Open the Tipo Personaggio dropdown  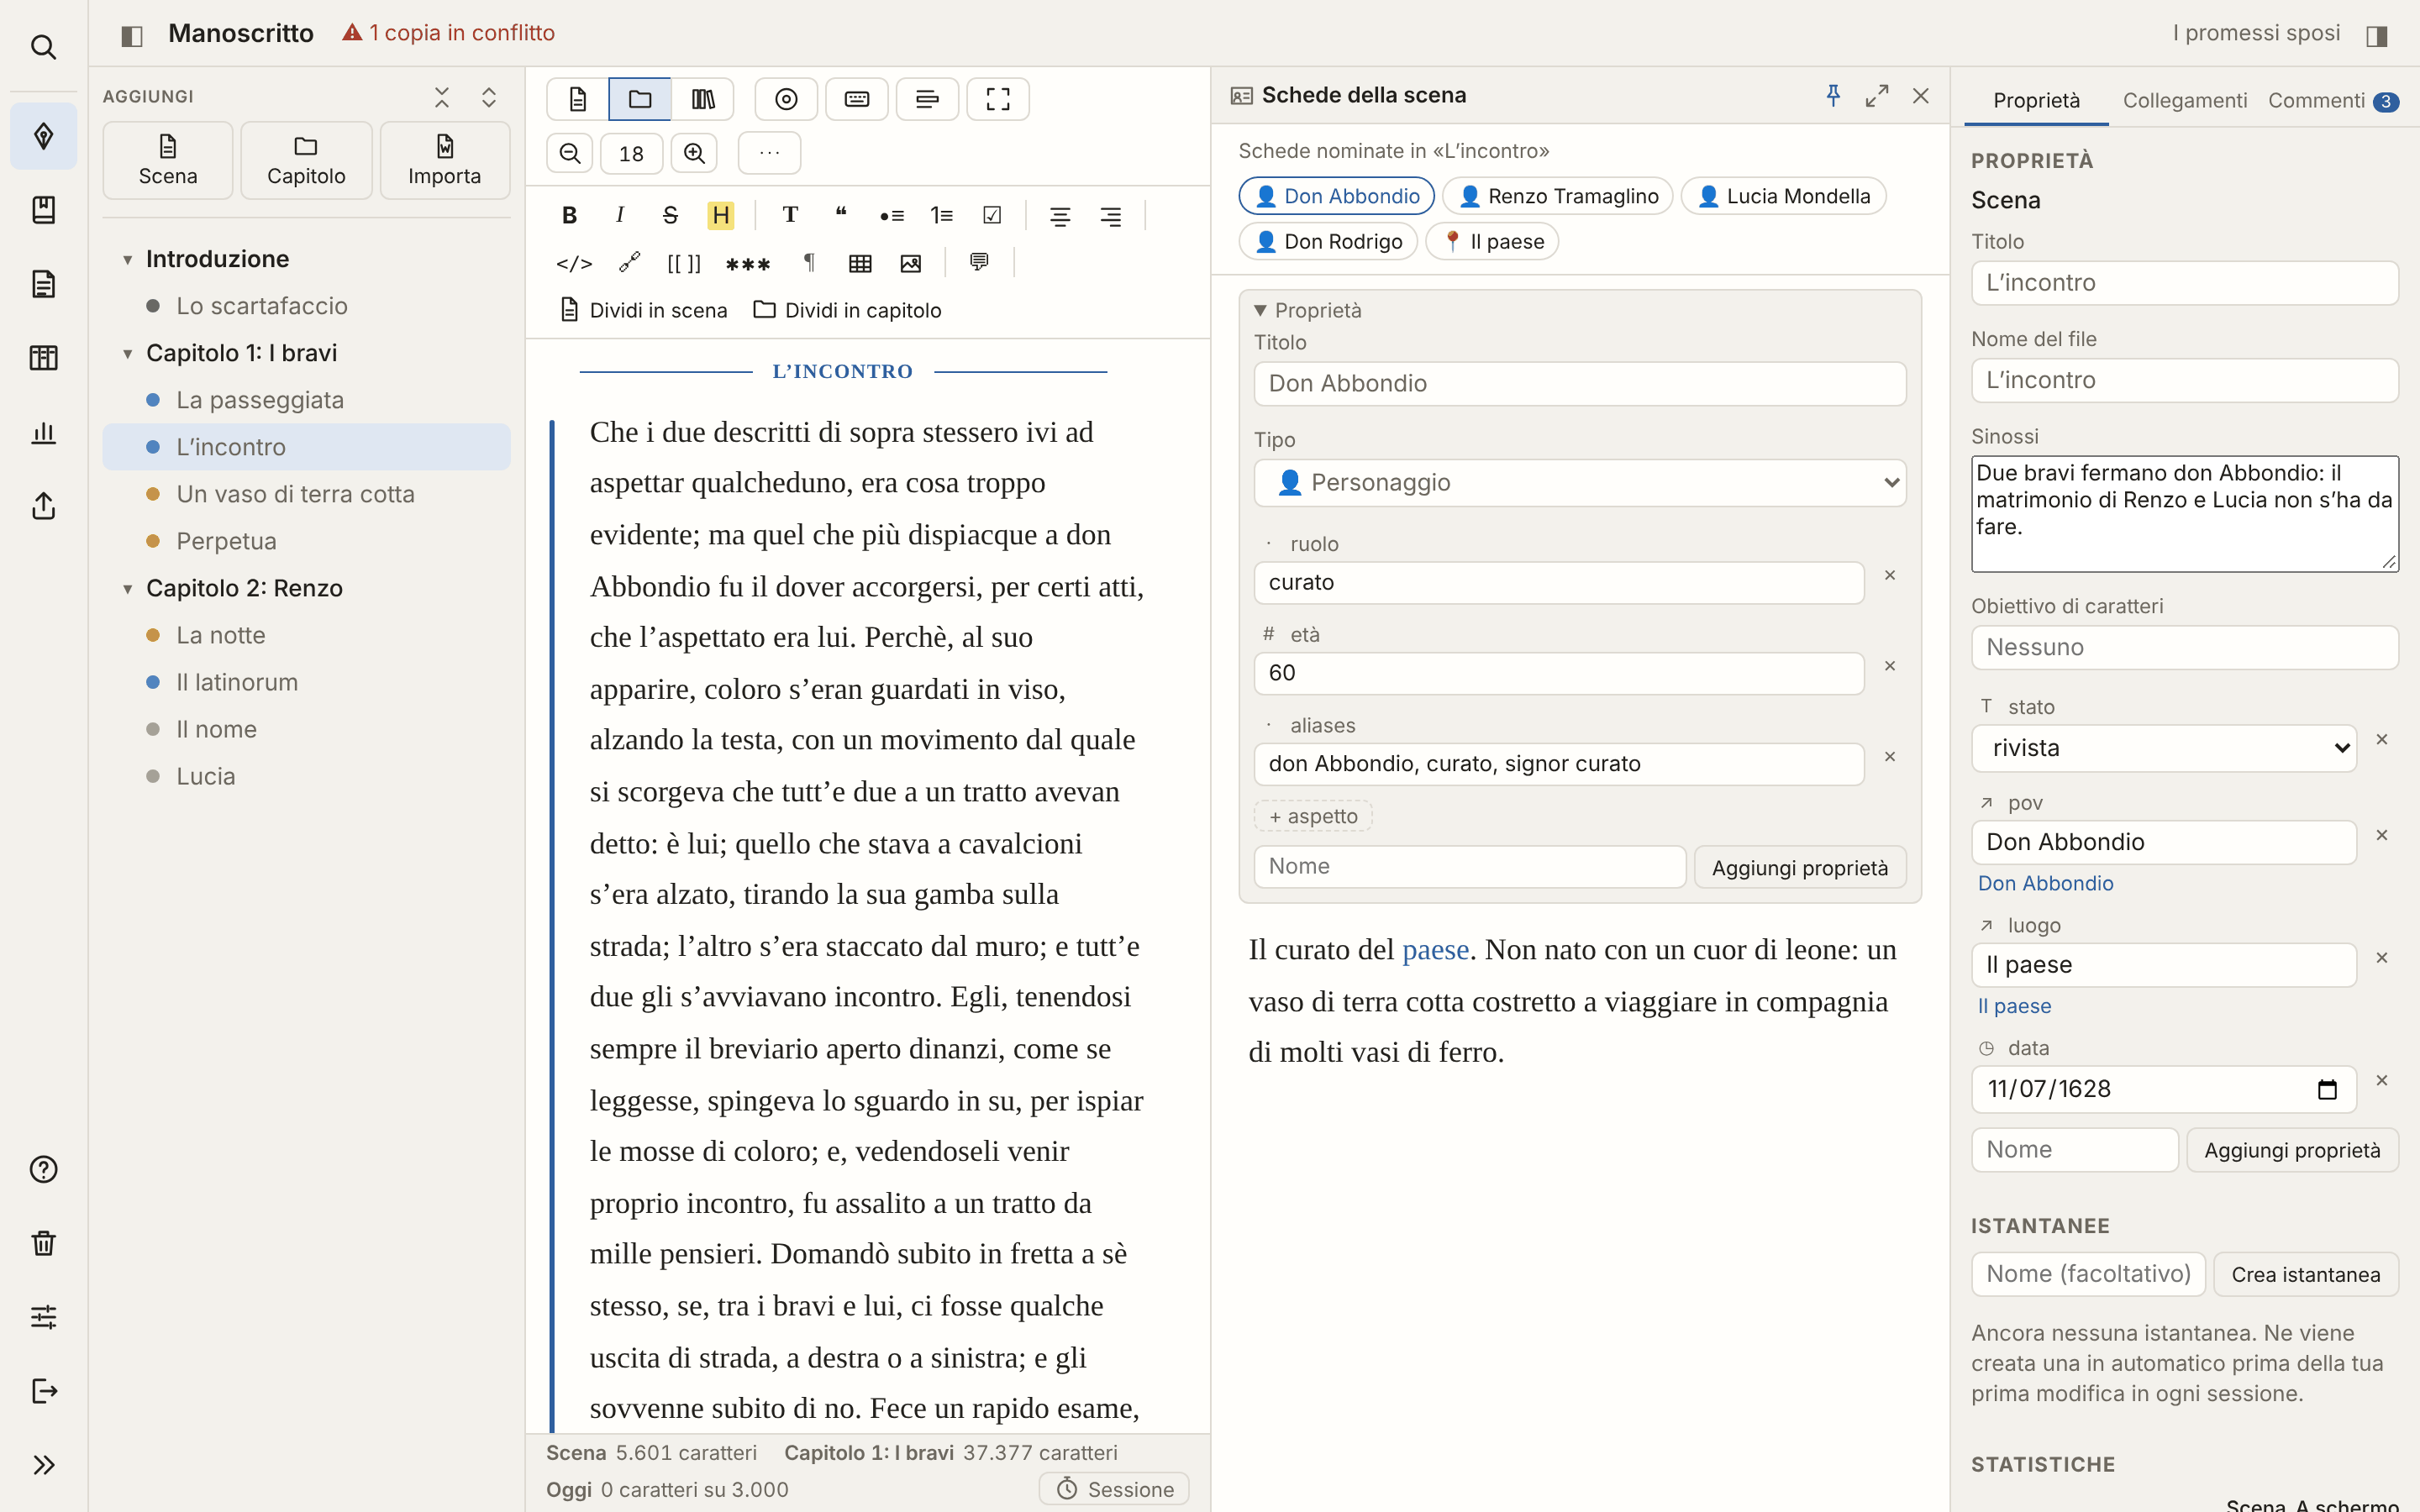pyautogui.click(x=1580, y=483)
